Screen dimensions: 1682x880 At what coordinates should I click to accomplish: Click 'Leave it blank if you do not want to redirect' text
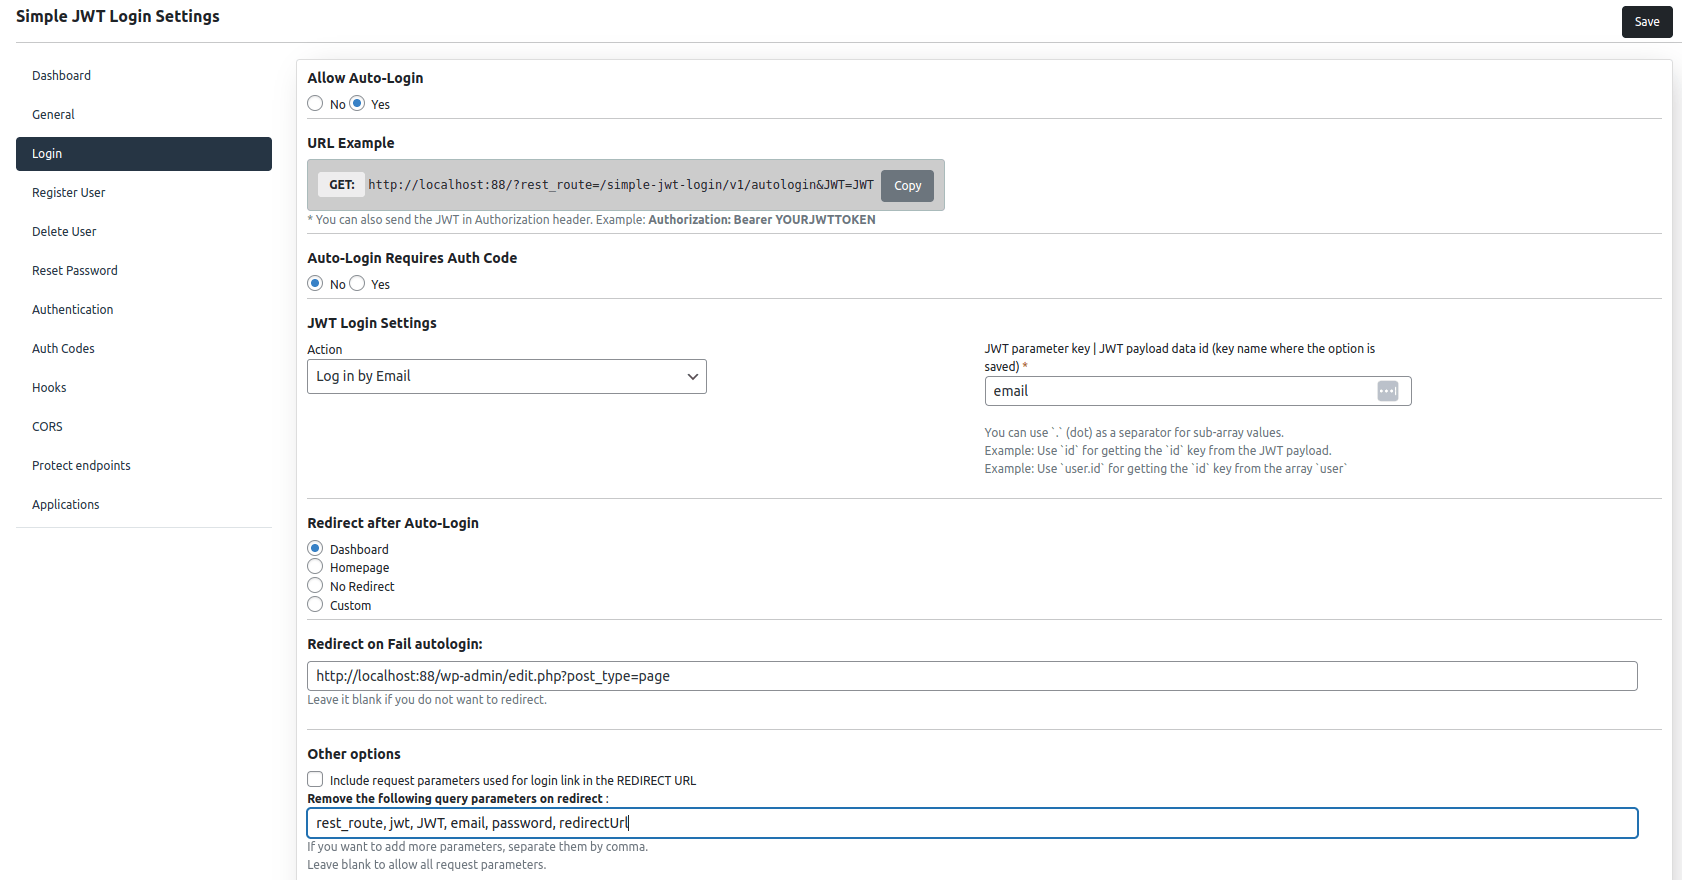click(x=427, y=700)
